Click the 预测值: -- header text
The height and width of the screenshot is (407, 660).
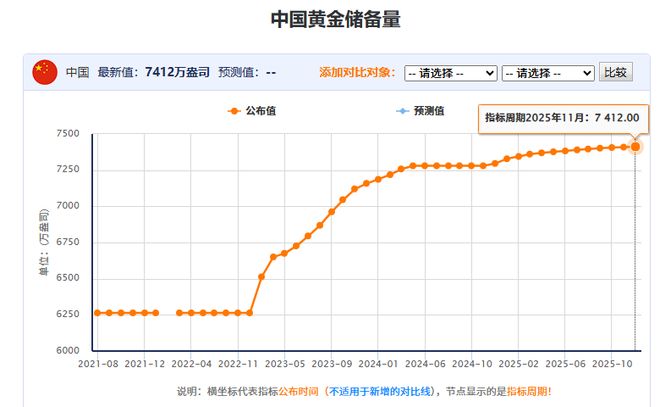click(247, 72)
